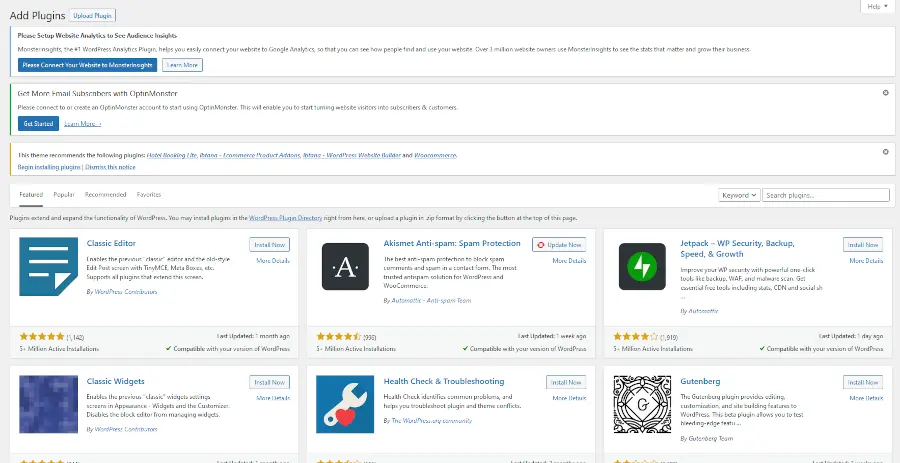Viewport: 900px width, 463px height.
Task: Open OptinMonster Learn More link
Action: click(x=83, y=123)
